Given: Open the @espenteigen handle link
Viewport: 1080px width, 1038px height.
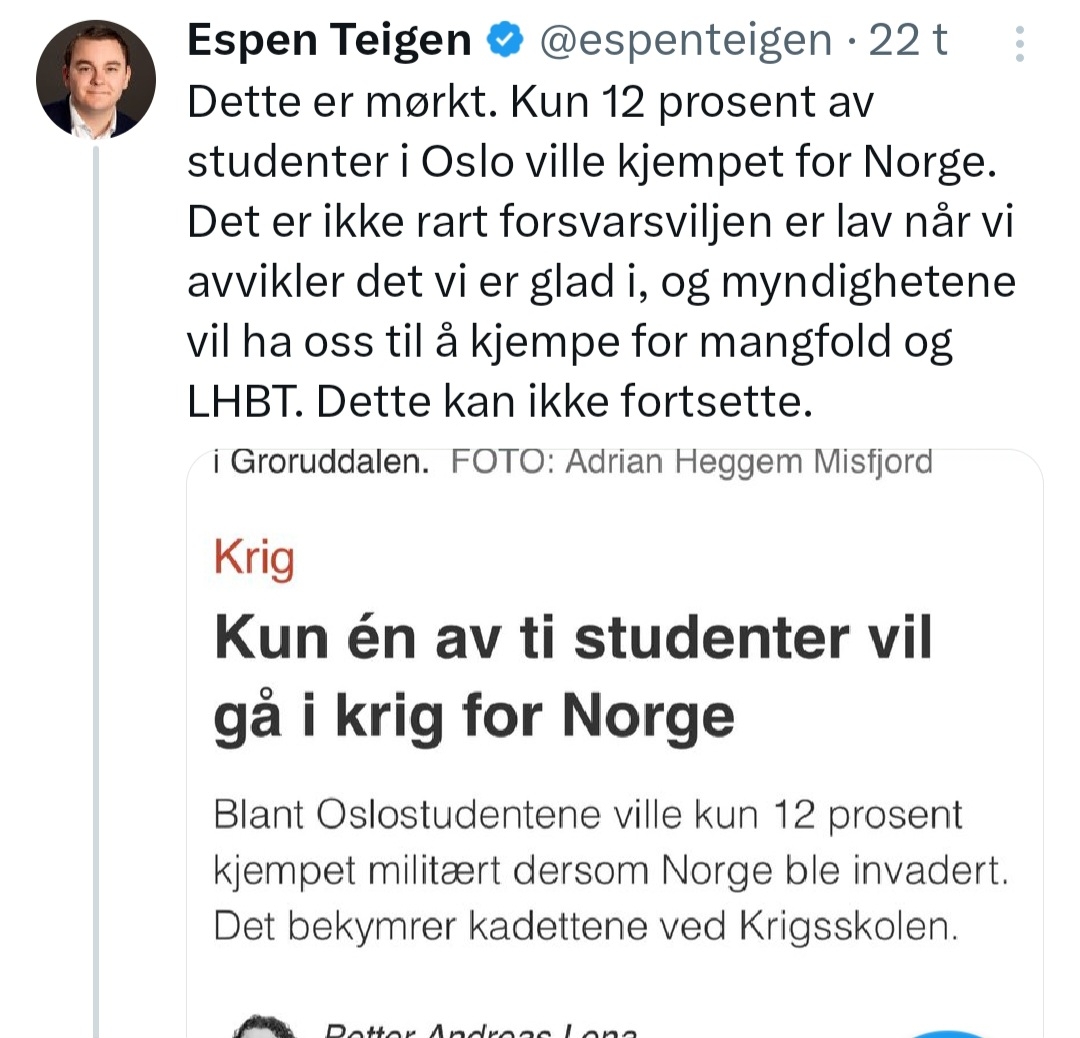Looking at the screenshot, I should click(685, 41).
